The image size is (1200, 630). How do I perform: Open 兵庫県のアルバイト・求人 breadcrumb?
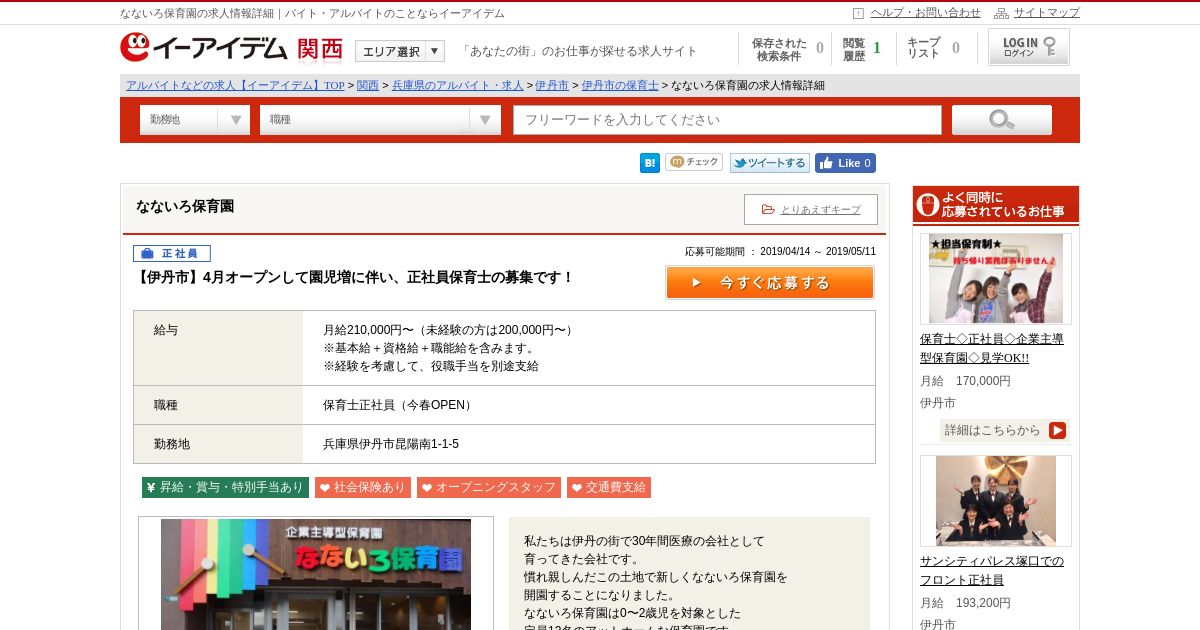[x=458, y=85]
